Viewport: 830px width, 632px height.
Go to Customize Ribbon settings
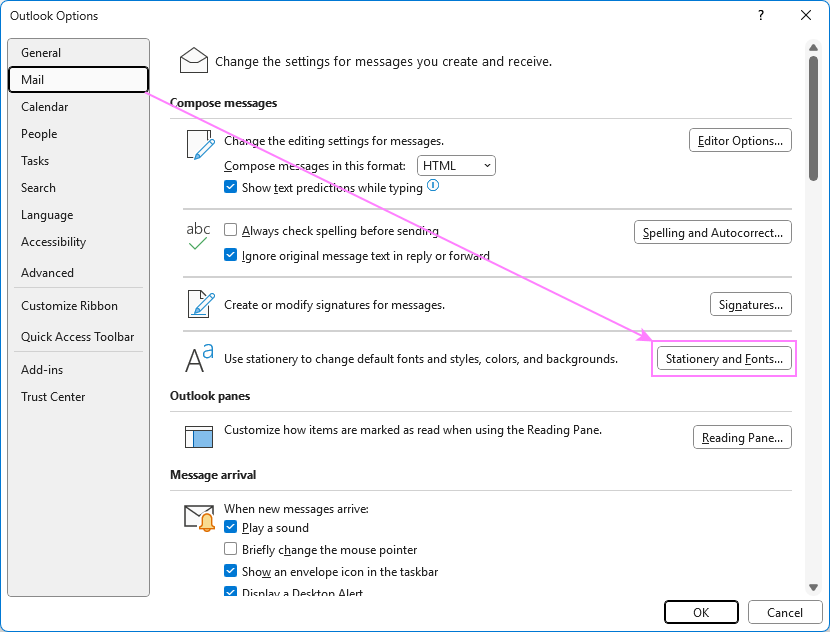78,305
